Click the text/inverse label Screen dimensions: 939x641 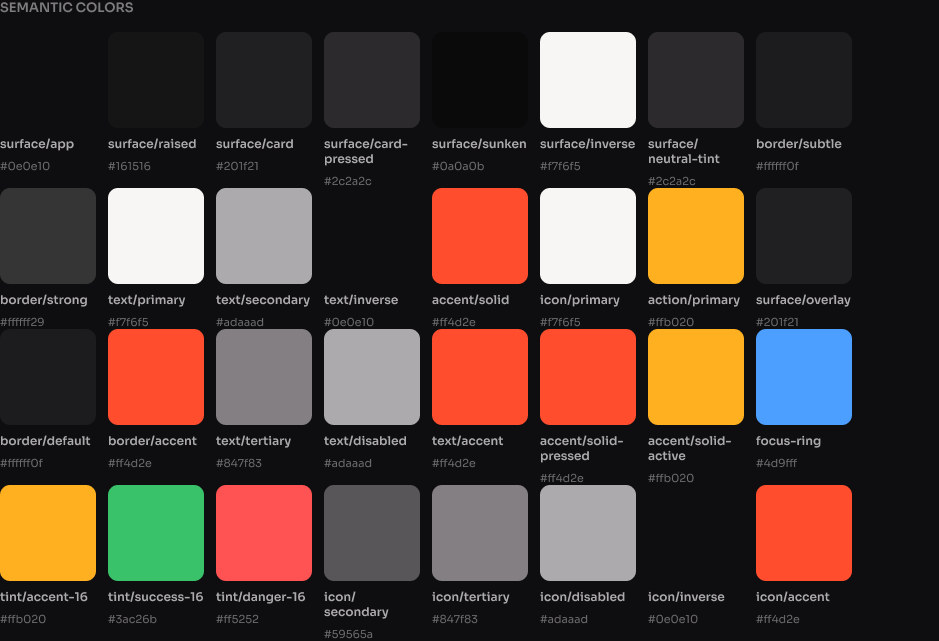click(361, 300)
